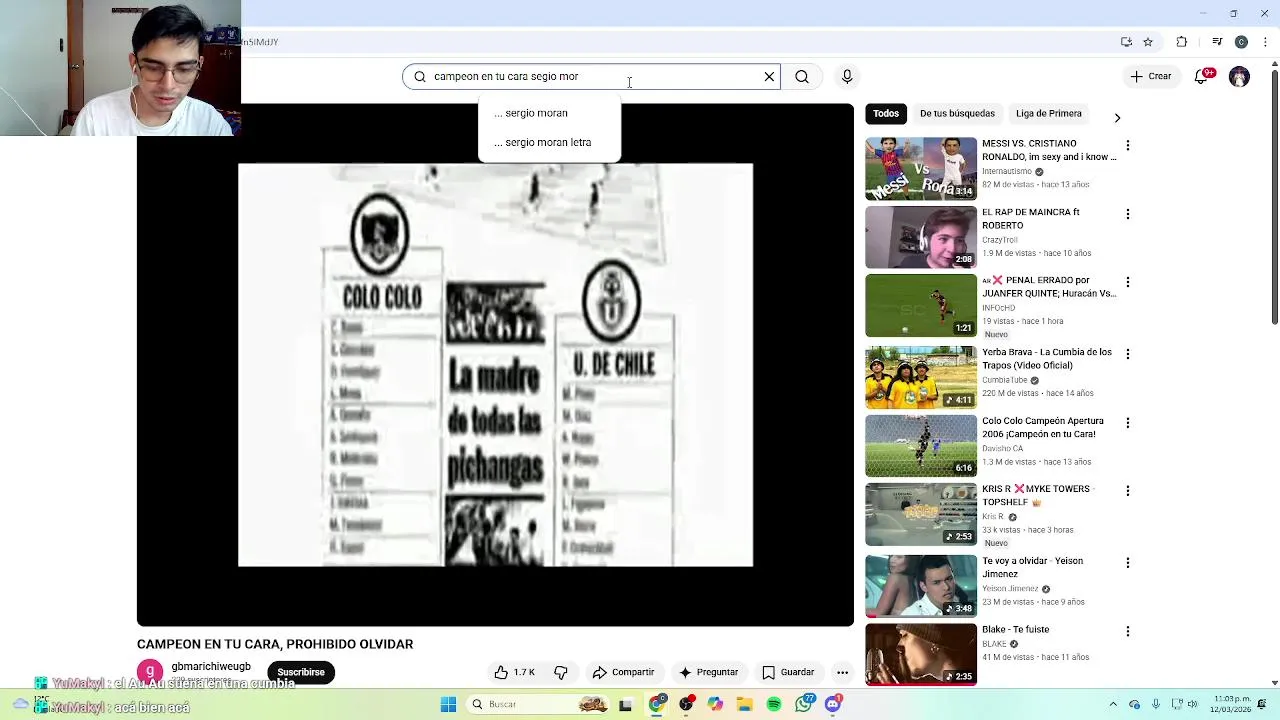
Task: Click the search magnifier button
Action: tap(802, 77)
